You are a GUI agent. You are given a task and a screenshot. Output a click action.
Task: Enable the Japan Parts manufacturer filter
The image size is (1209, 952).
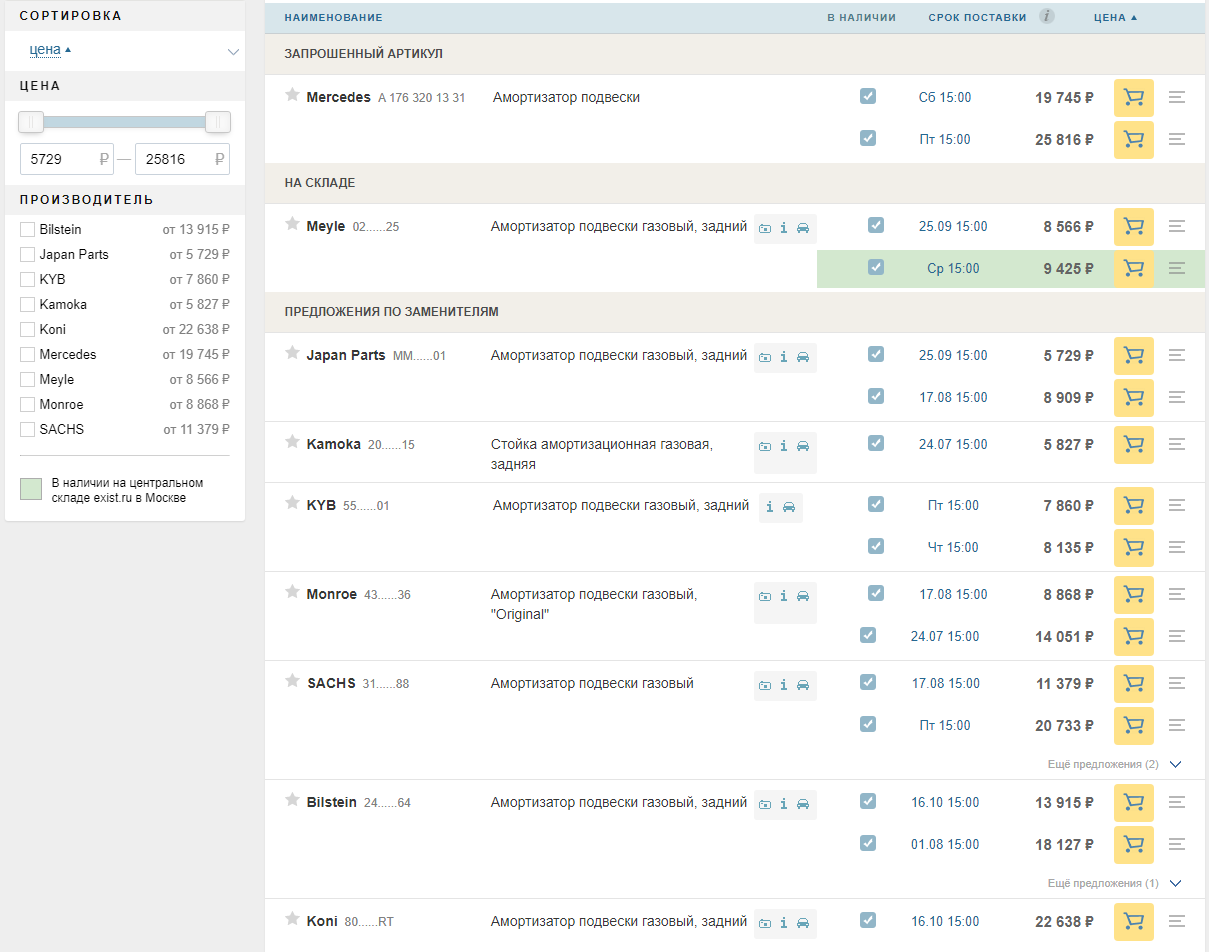click(x=28, y=255)
